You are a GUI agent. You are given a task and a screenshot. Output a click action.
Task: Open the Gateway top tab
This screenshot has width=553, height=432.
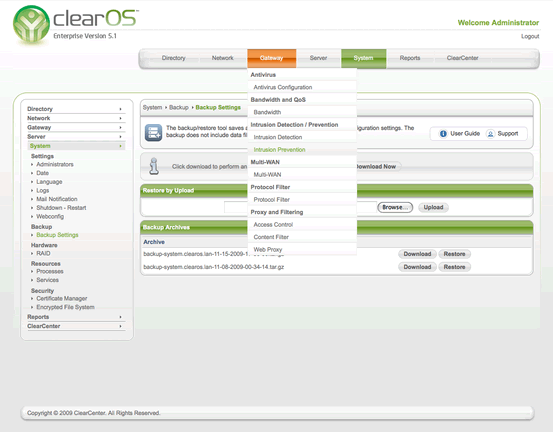(272, 58)
